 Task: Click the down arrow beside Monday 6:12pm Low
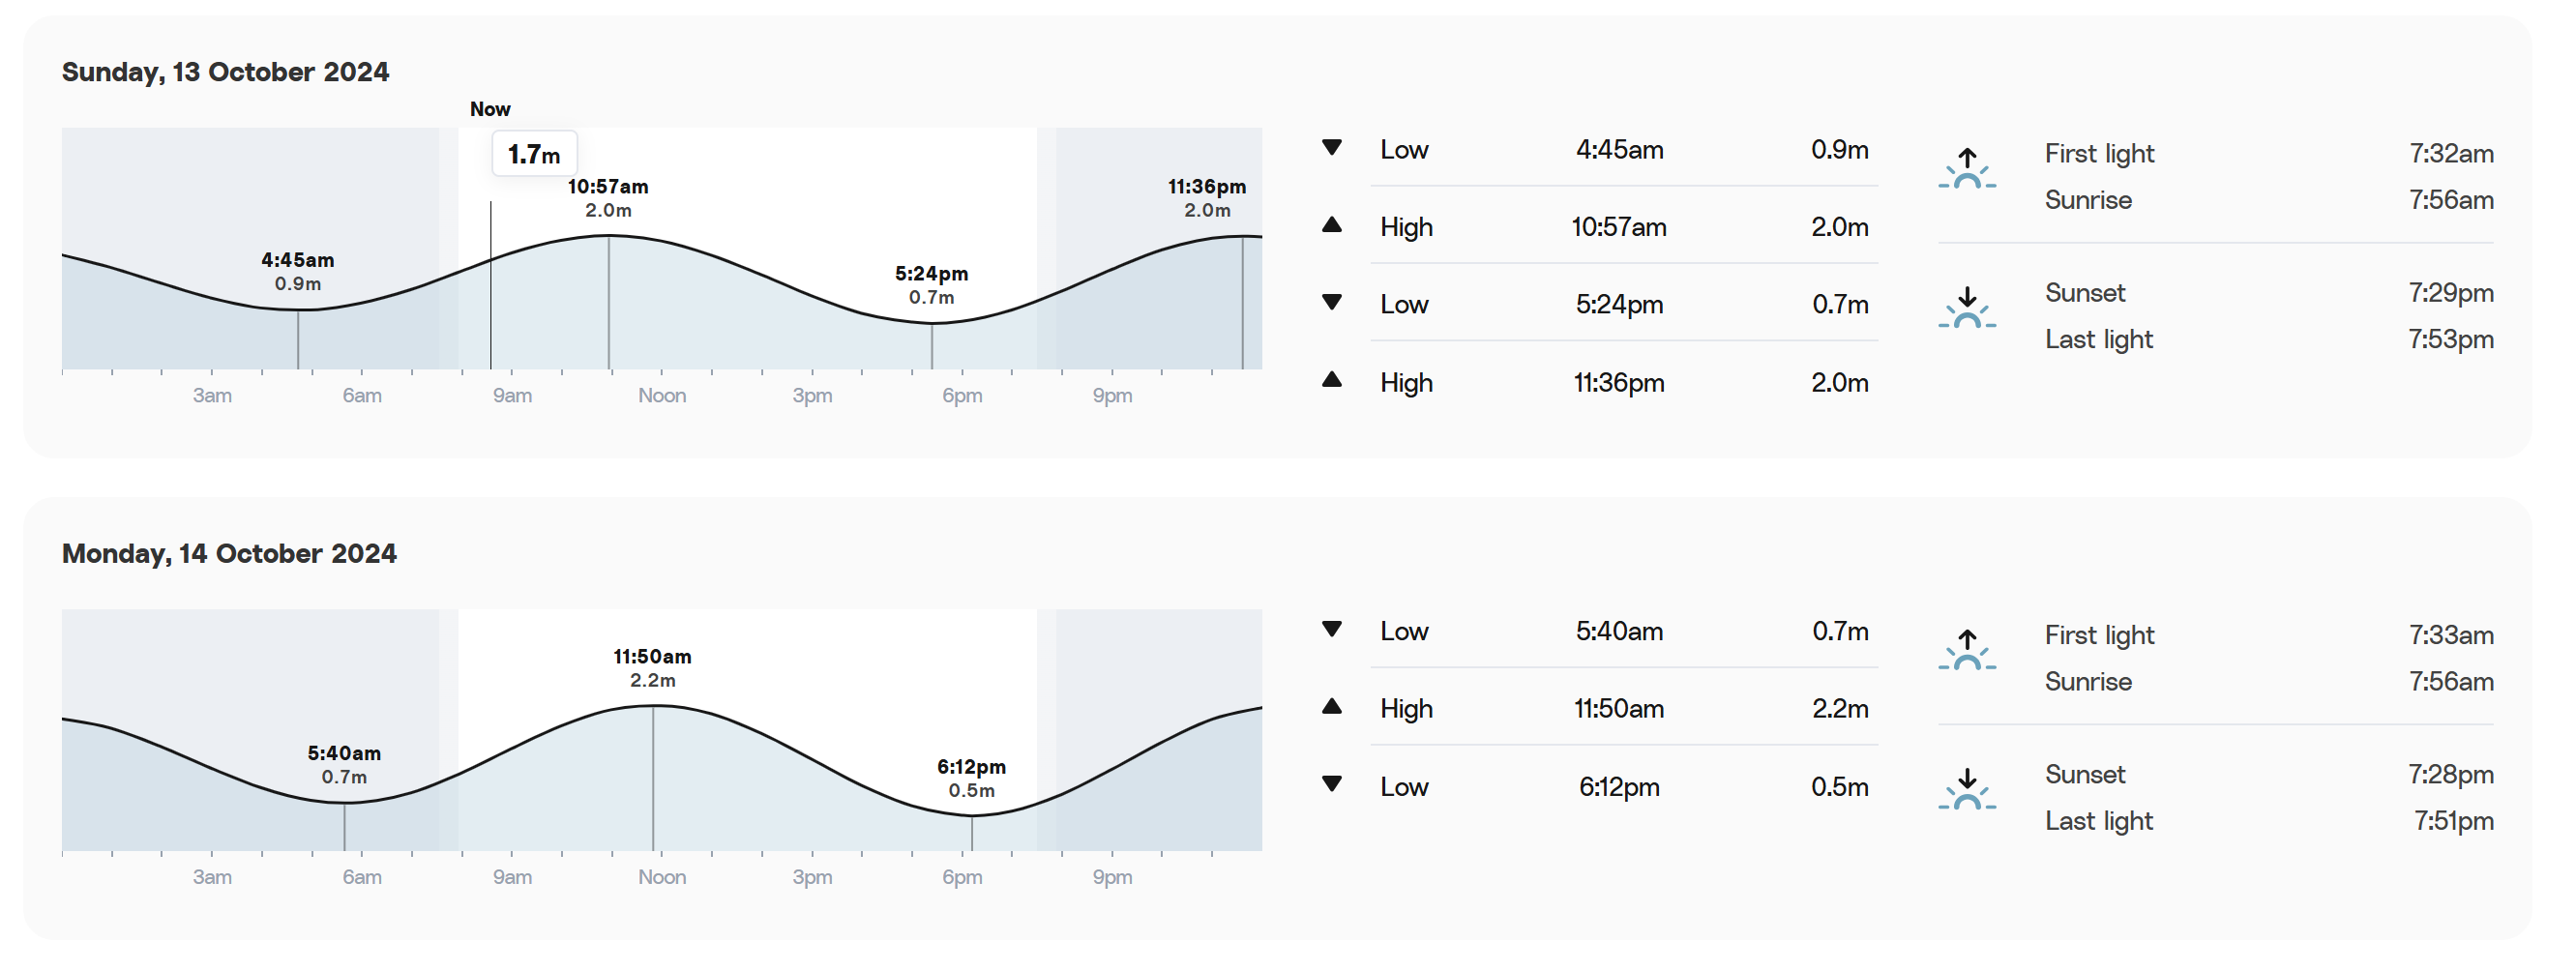(x=1331, y=784)
